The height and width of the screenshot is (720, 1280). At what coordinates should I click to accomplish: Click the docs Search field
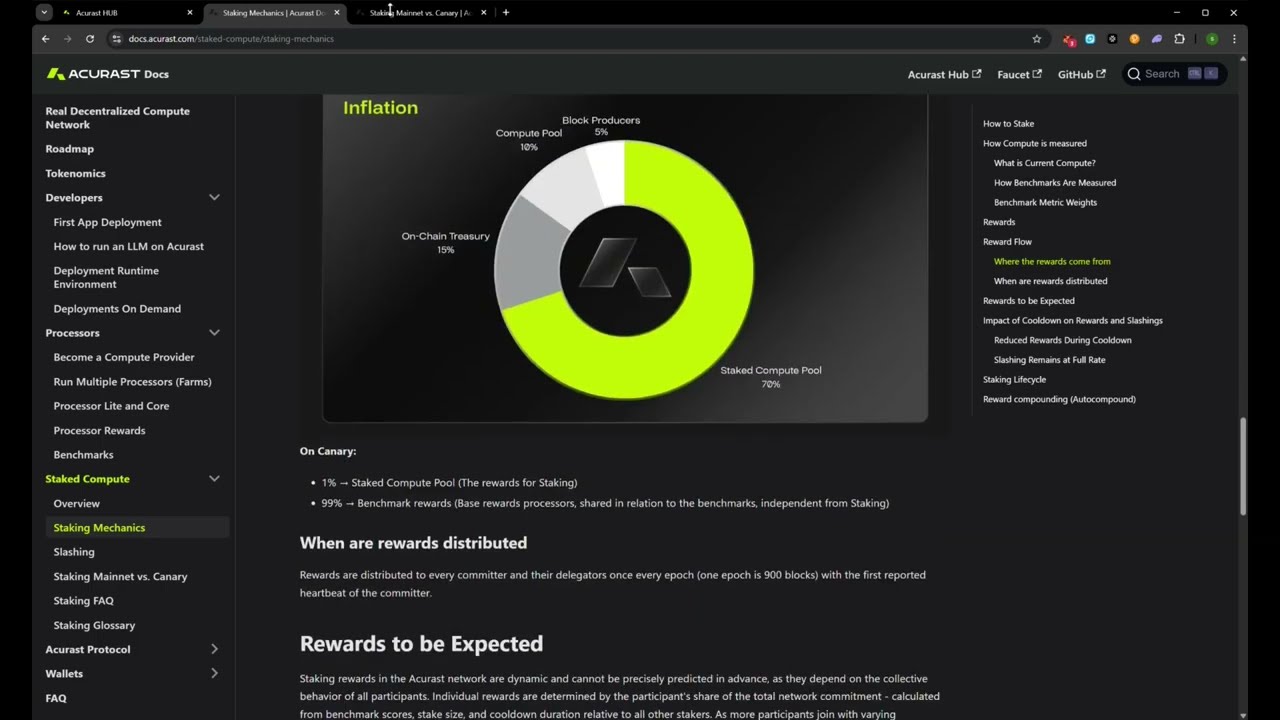[1174, 74]
